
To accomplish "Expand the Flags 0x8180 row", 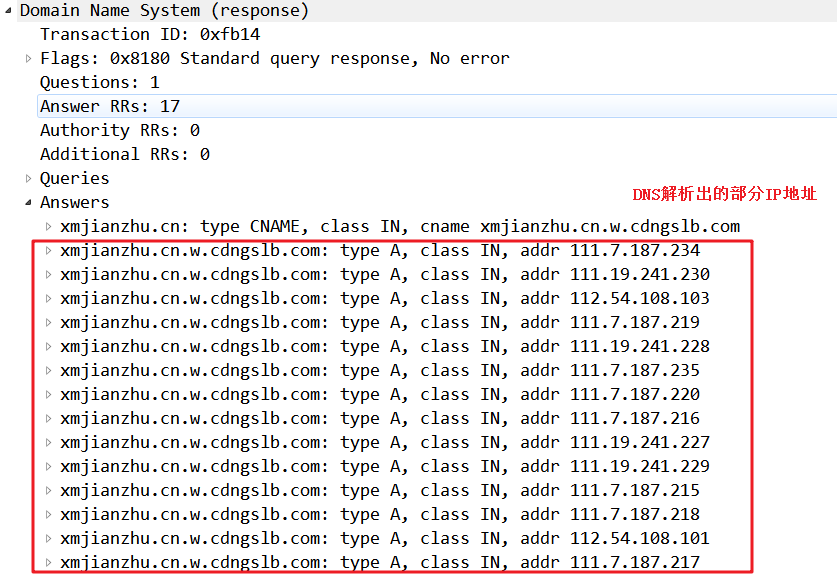I will (x=28, y=58).
